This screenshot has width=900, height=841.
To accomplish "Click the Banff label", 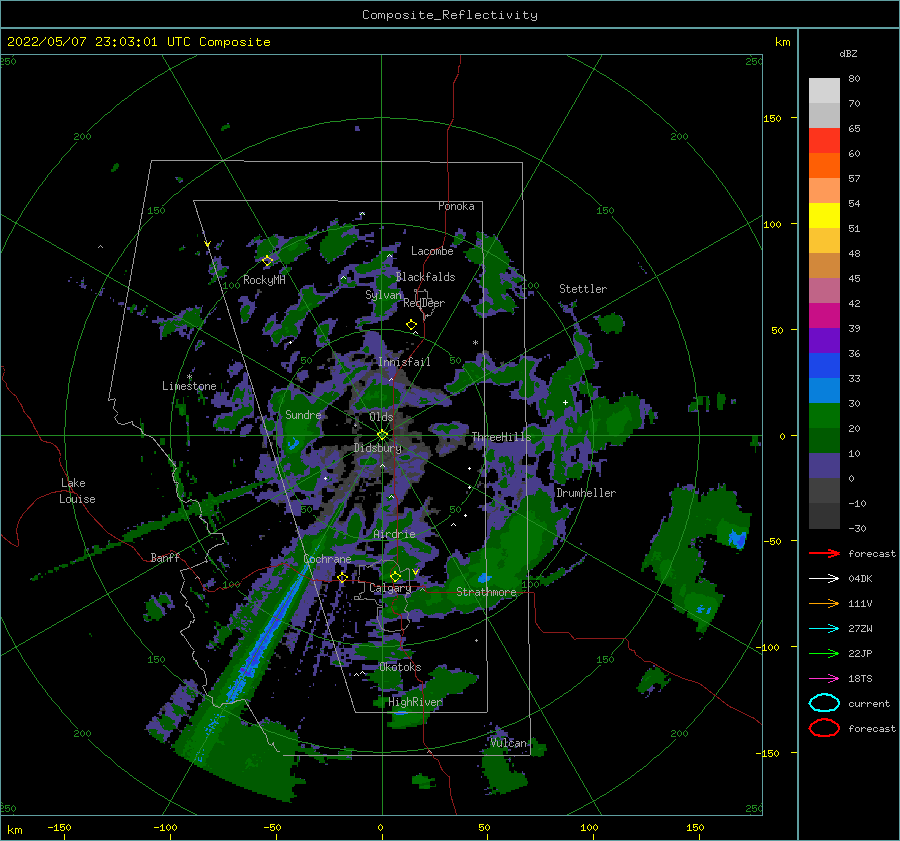I will (x=165, y=557).
